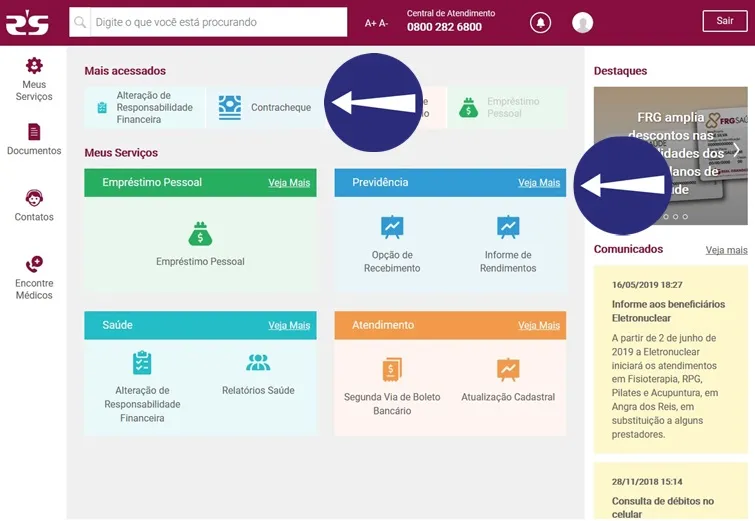Screen dimensions: 755x521
Task: Adjust font size with A+ A- control
Action: [x=376, y=23]
